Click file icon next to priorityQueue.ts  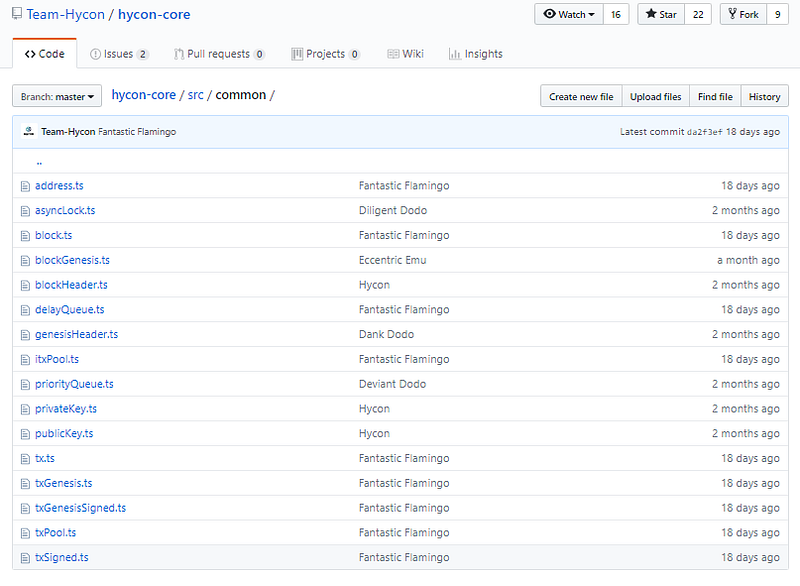26,385
